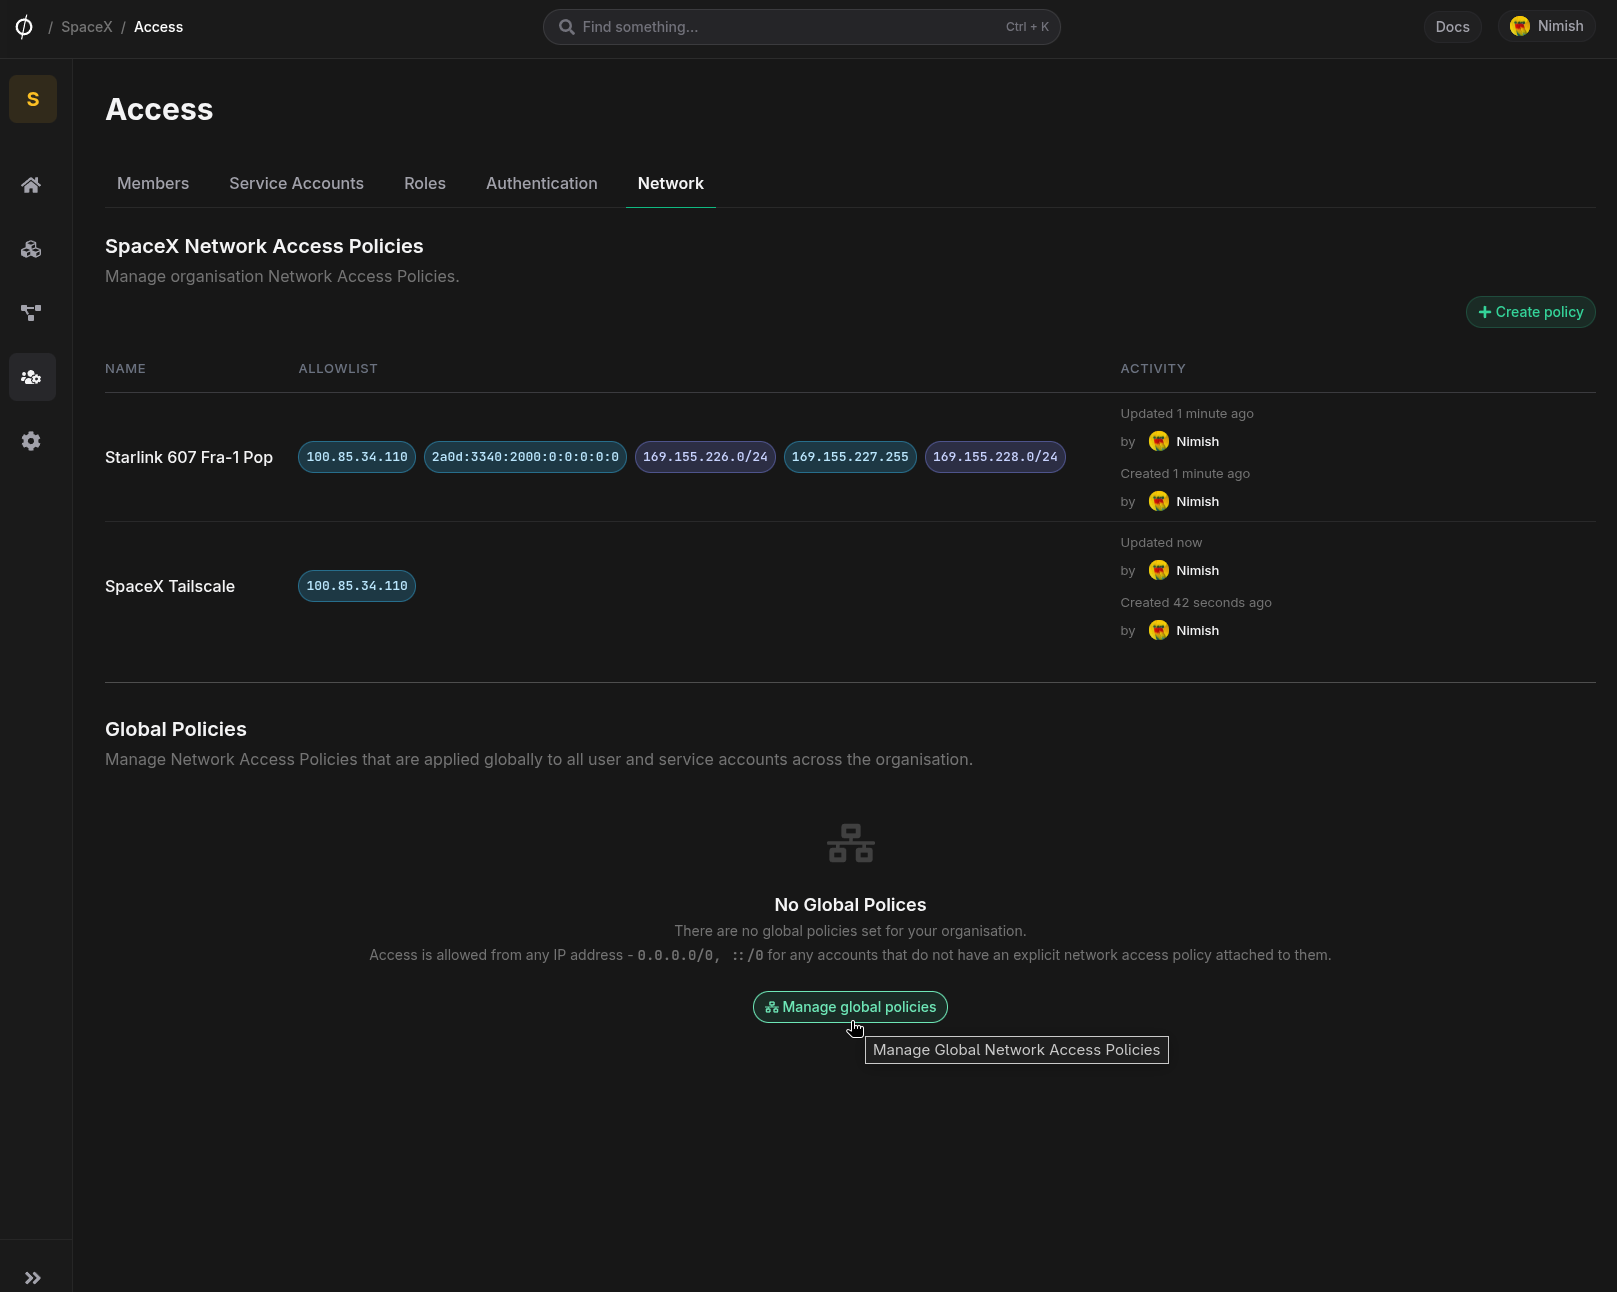Switch to the Members tab
Image resolution: width=1617 pixels, height=1292 pixels.
tap(153, 183)
